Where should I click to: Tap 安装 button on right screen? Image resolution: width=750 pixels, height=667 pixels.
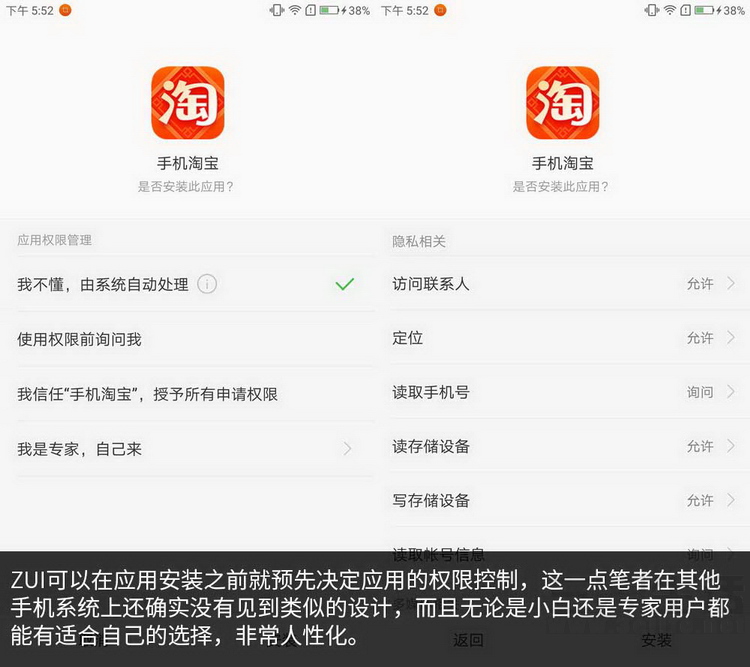[x=656, y=640]
